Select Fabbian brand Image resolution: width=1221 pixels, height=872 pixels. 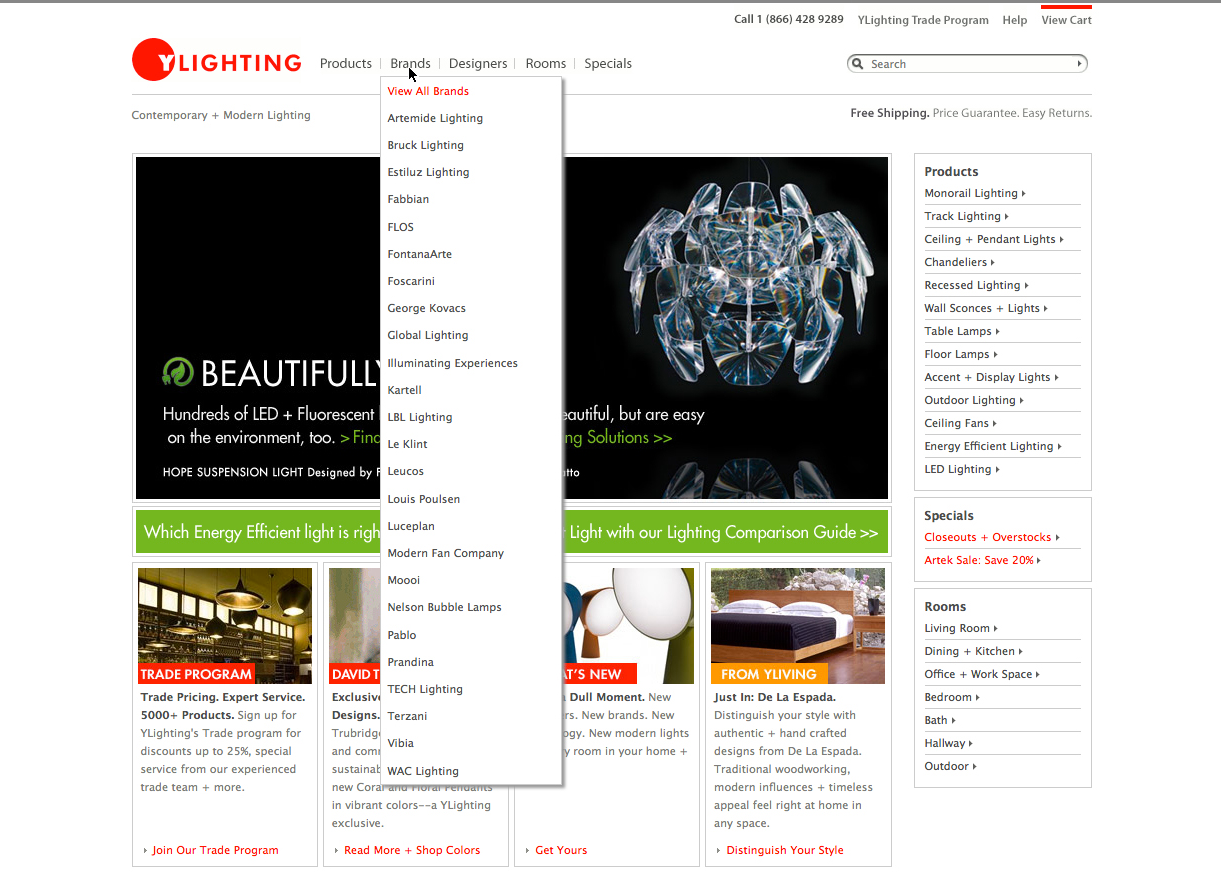408,199
